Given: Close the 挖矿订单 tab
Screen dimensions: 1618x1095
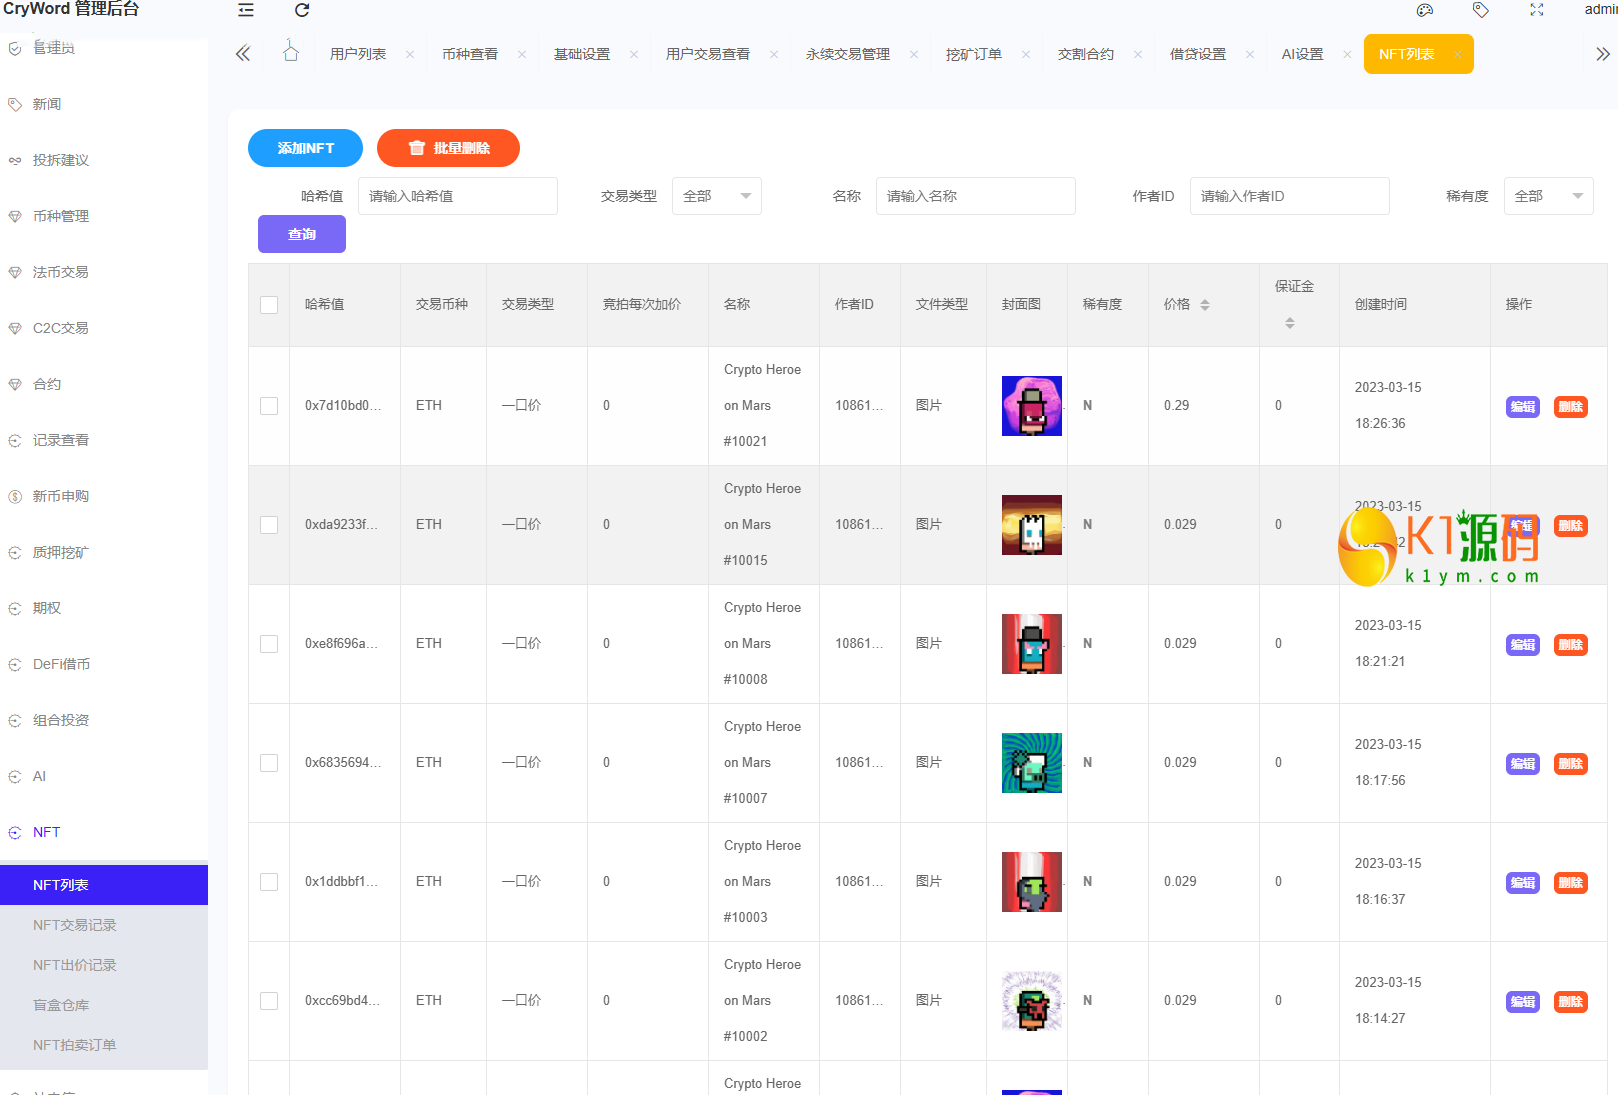Looking at the screenshot, I should point(1026,55).
